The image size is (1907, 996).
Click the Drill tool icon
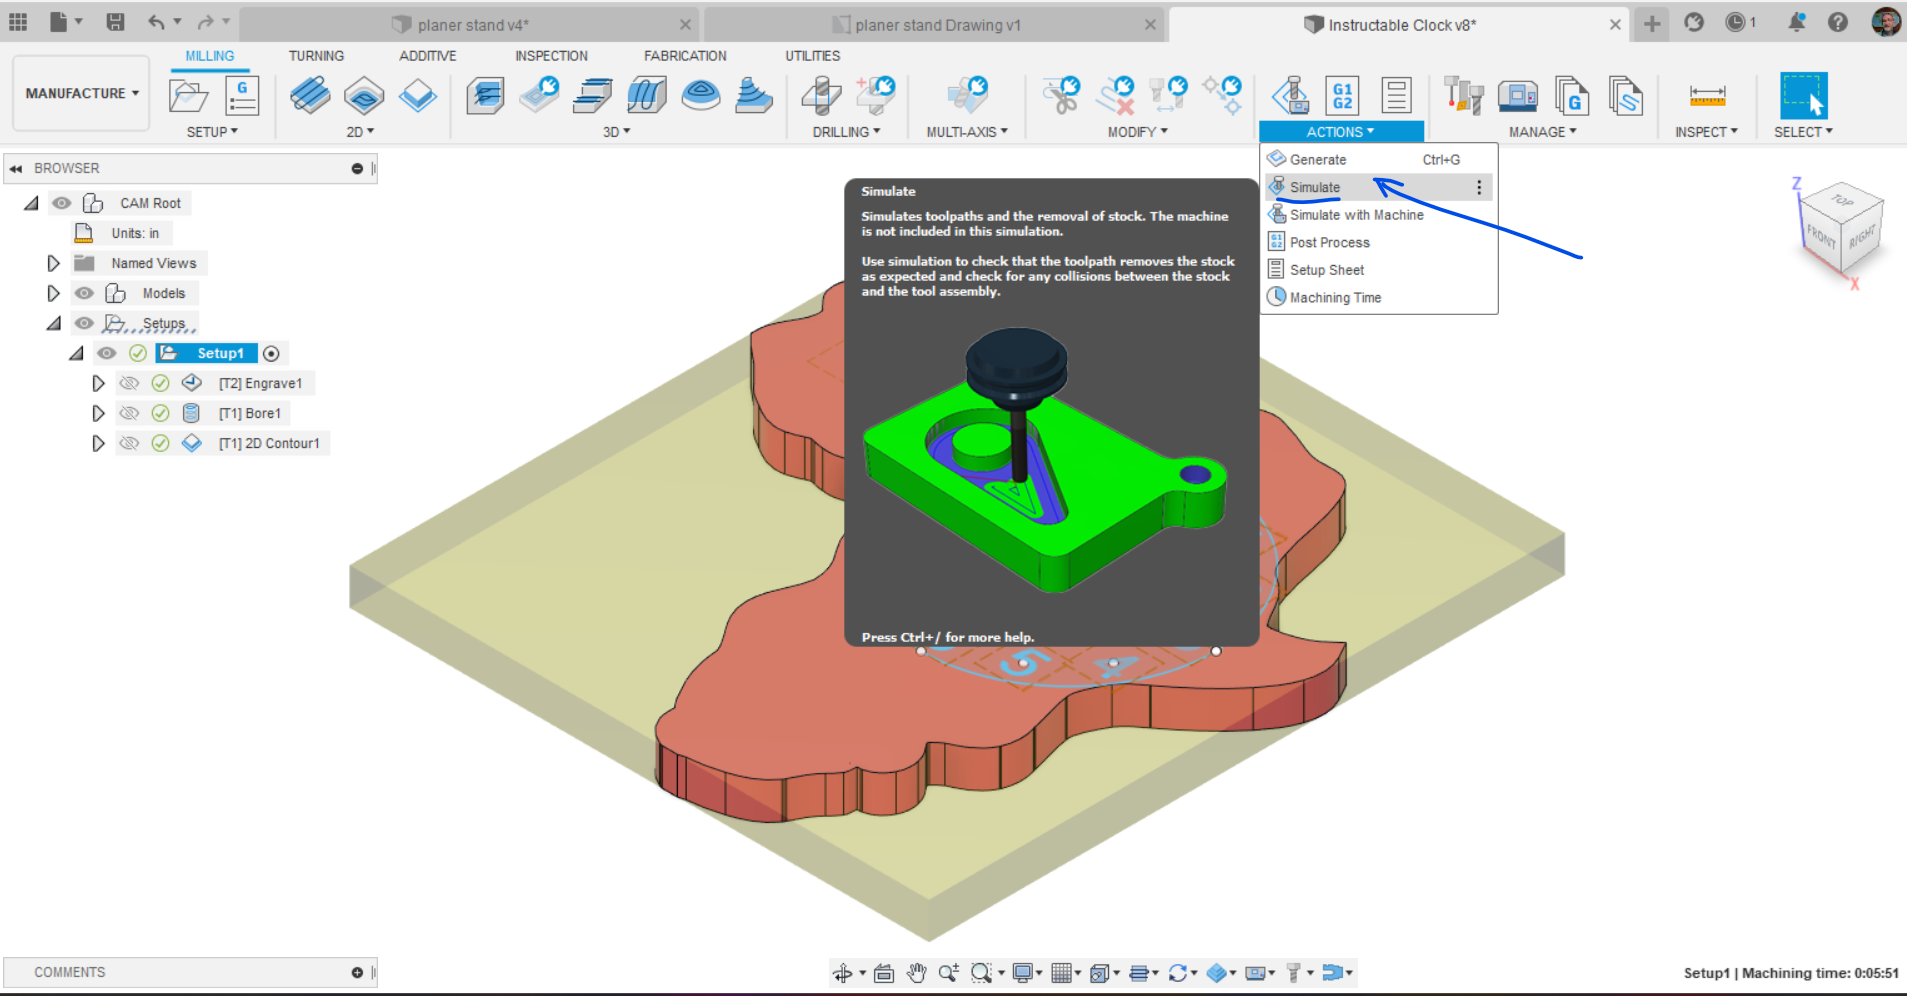coord(822,96)
